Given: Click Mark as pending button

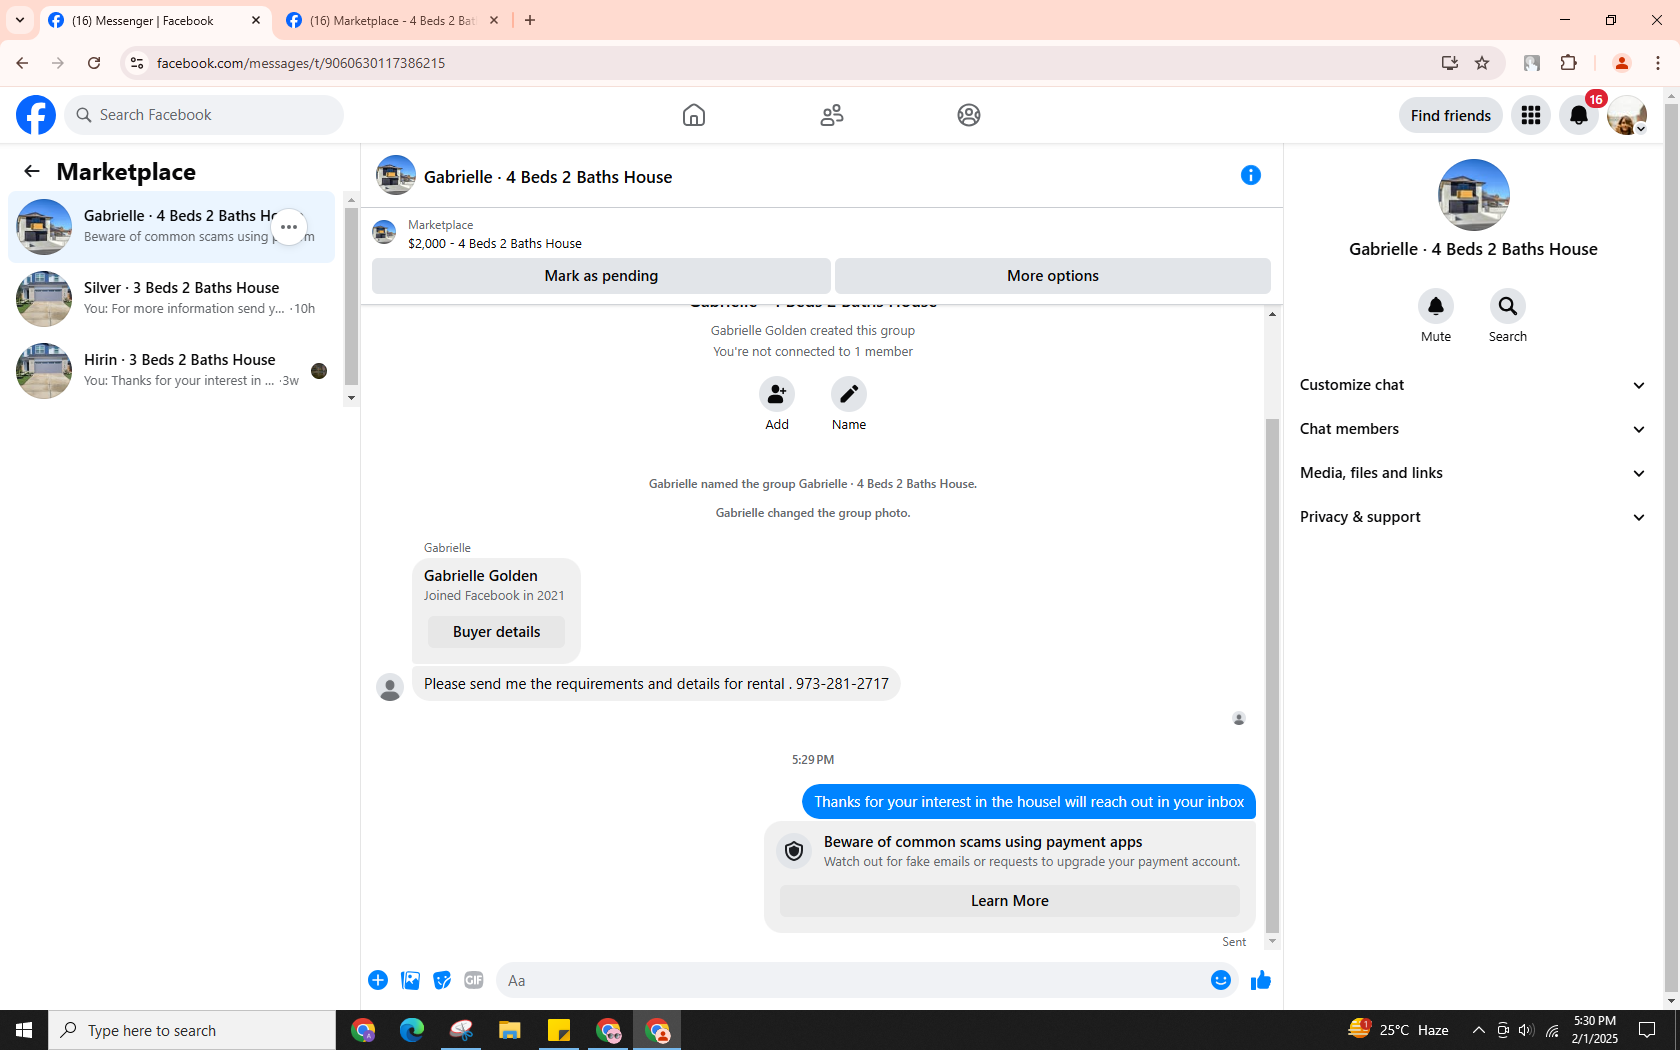Looking at the screenshot, I should (x=601, y=276).
